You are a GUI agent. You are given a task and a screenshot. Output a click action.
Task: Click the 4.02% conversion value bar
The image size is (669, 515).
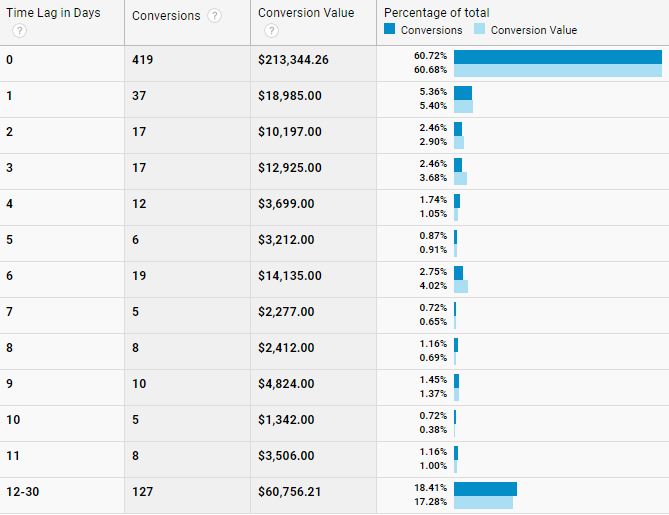coord(460,287)
